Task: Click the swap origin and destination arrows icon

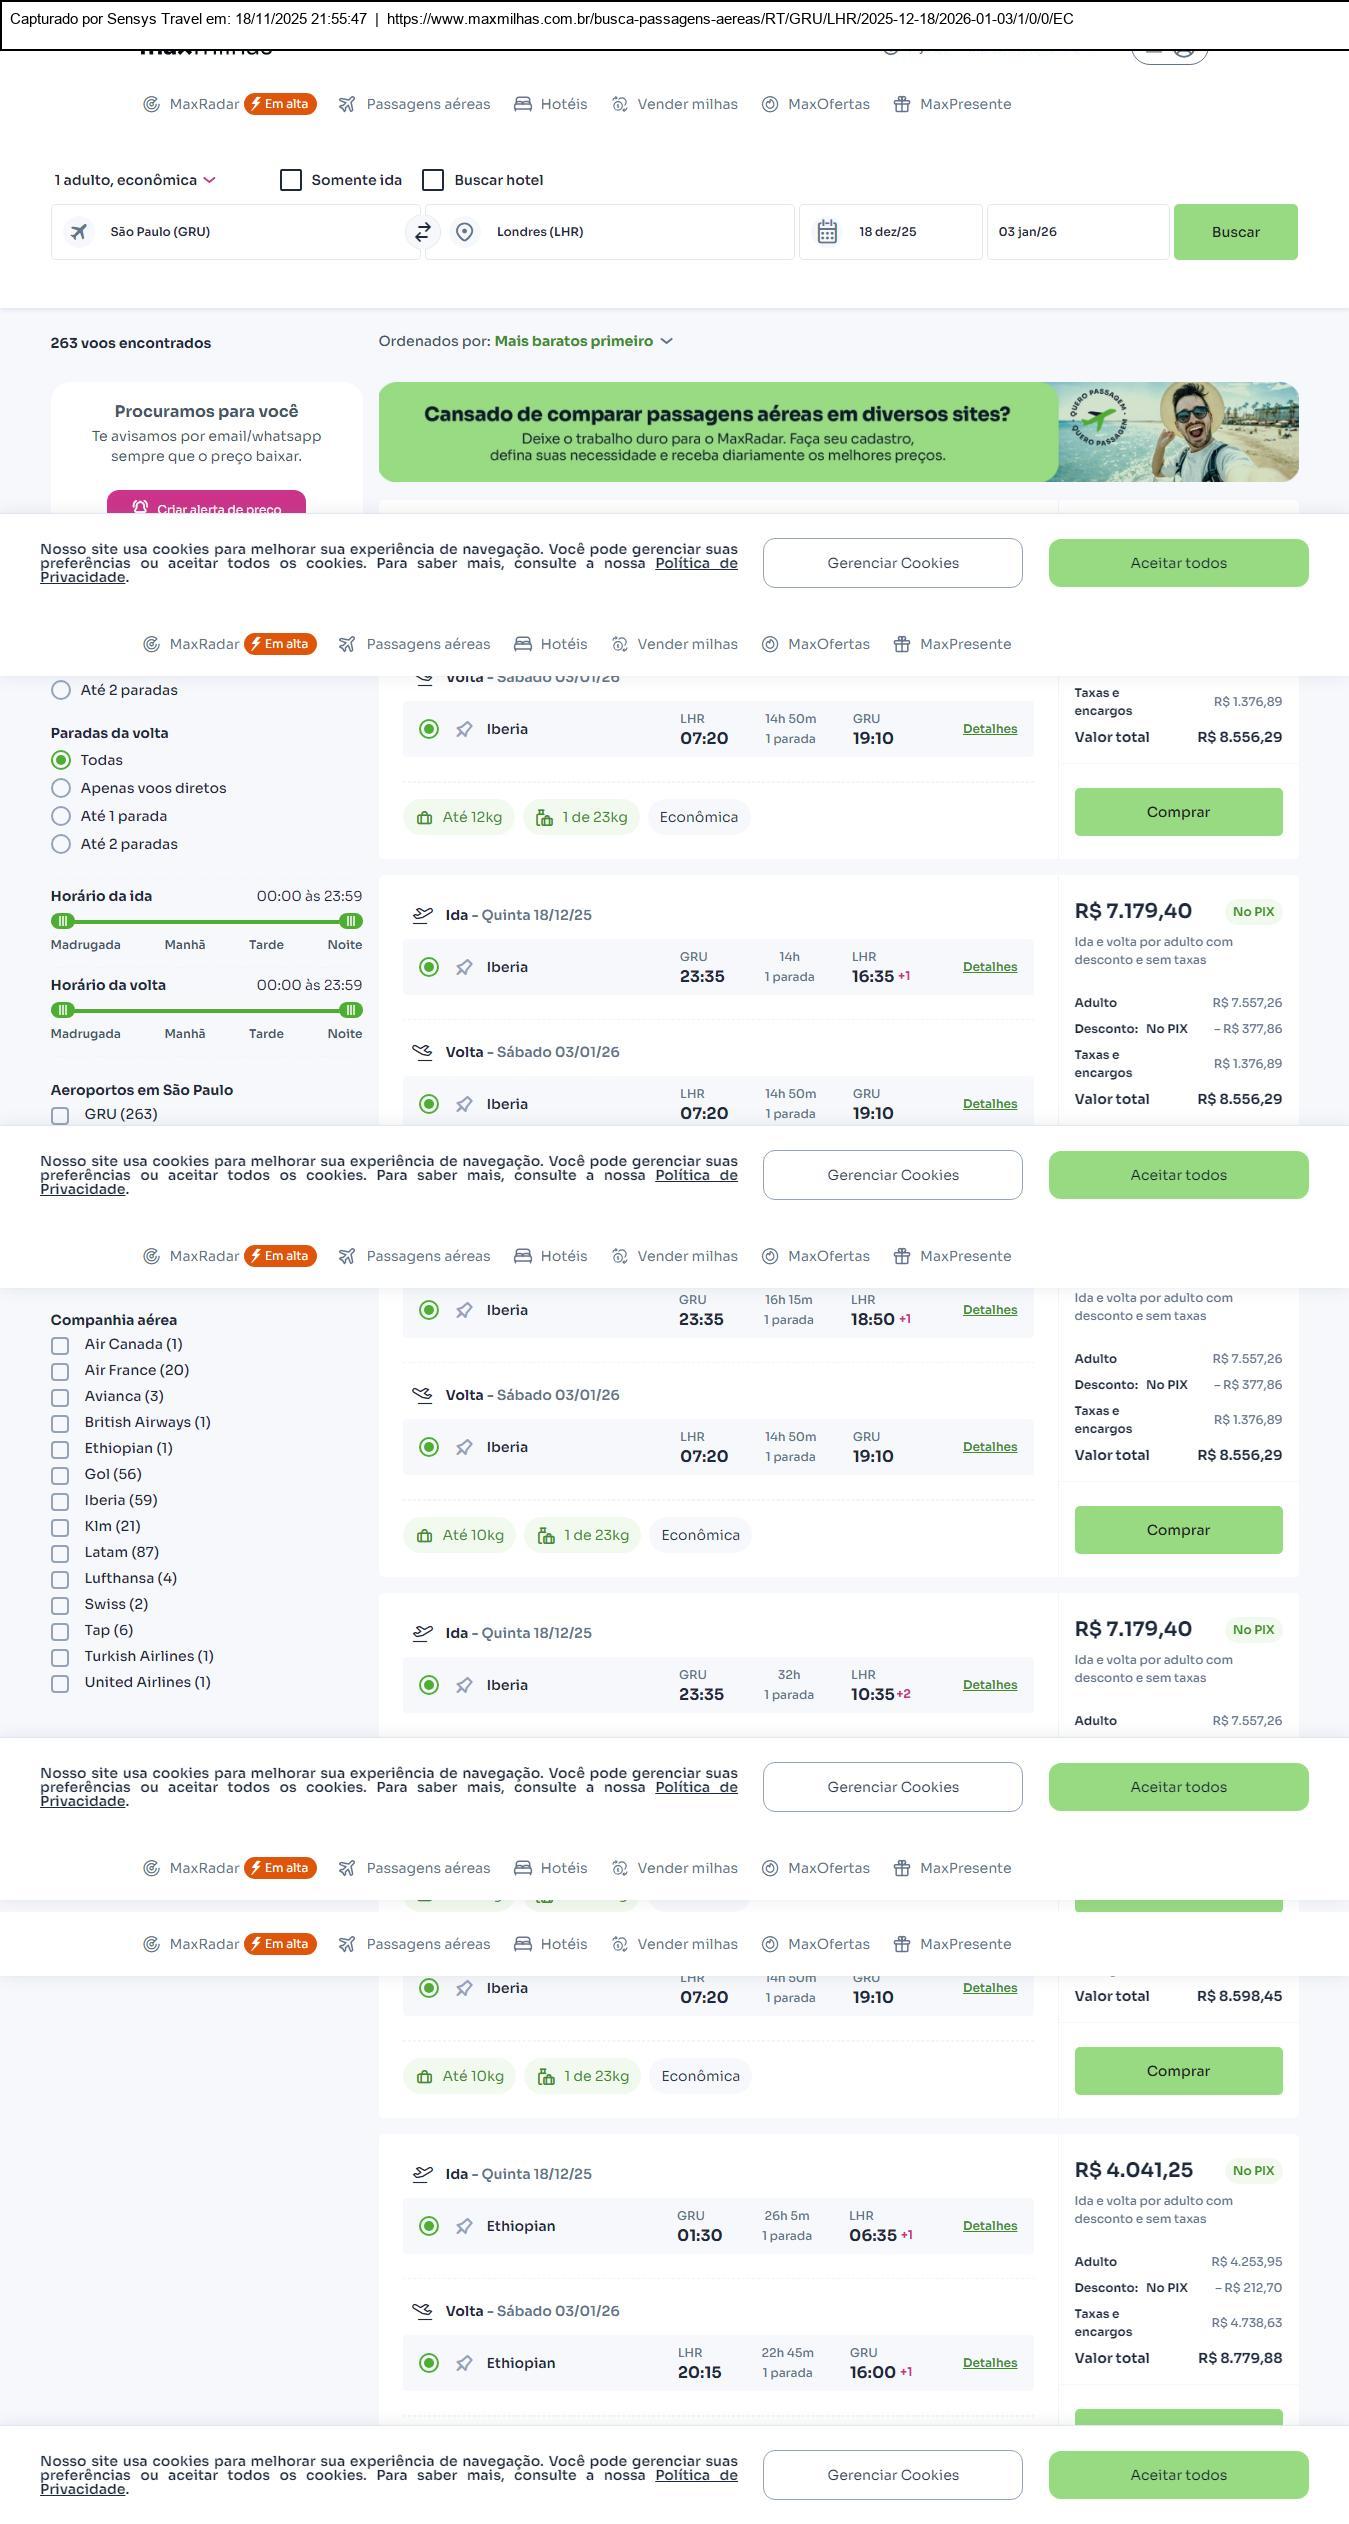Action: pos(423,232)
